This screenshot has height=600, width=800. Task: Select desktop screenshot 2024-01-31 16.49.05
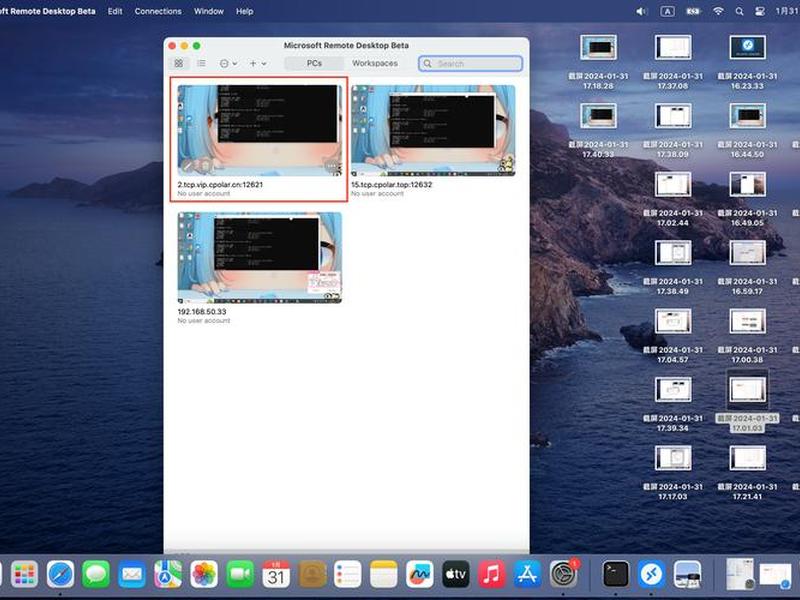pyautogui.click(x=747, y=184)
